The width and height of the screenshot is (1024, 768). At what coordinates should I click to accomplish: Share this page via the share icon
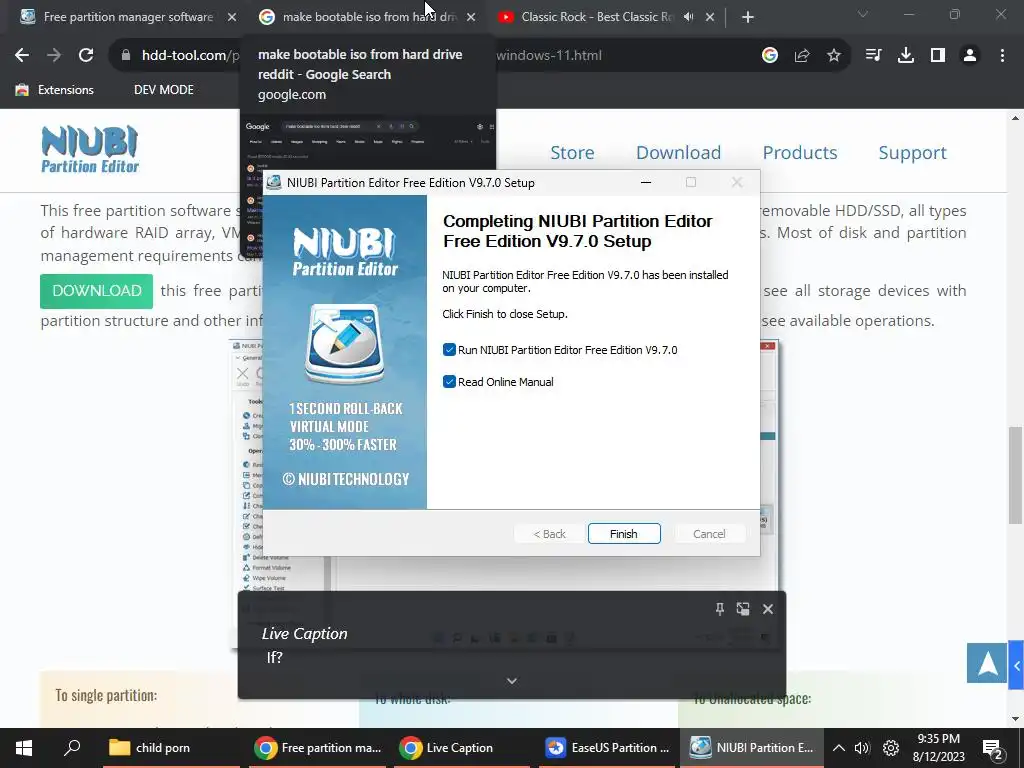pyautogui.click(x=802, y=56)
